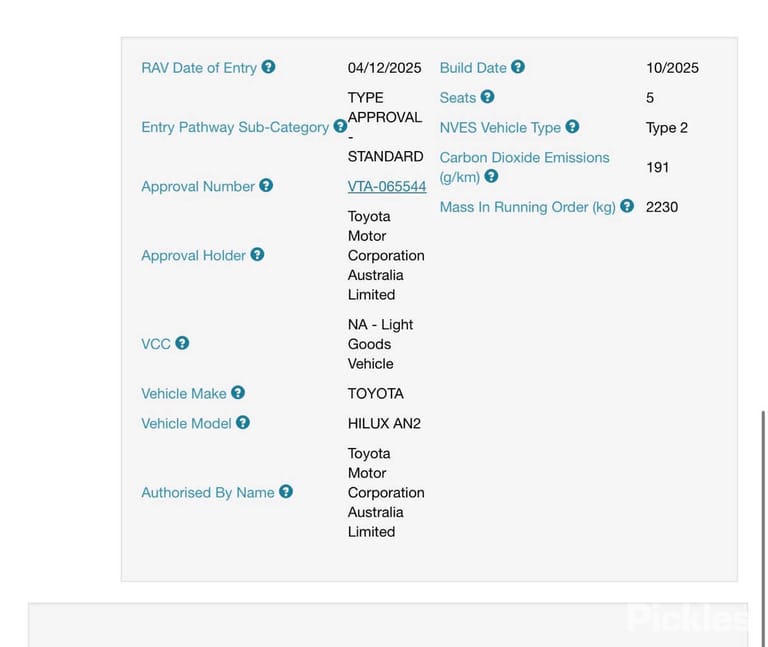Click the Seats label
The image size is (768, 647).
(x=458, y=98)
